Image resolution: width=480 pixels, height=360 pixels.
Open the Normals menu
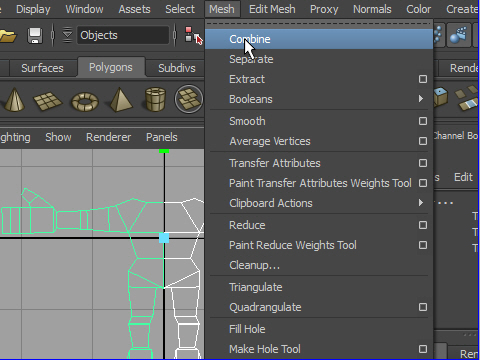(372, 9)
